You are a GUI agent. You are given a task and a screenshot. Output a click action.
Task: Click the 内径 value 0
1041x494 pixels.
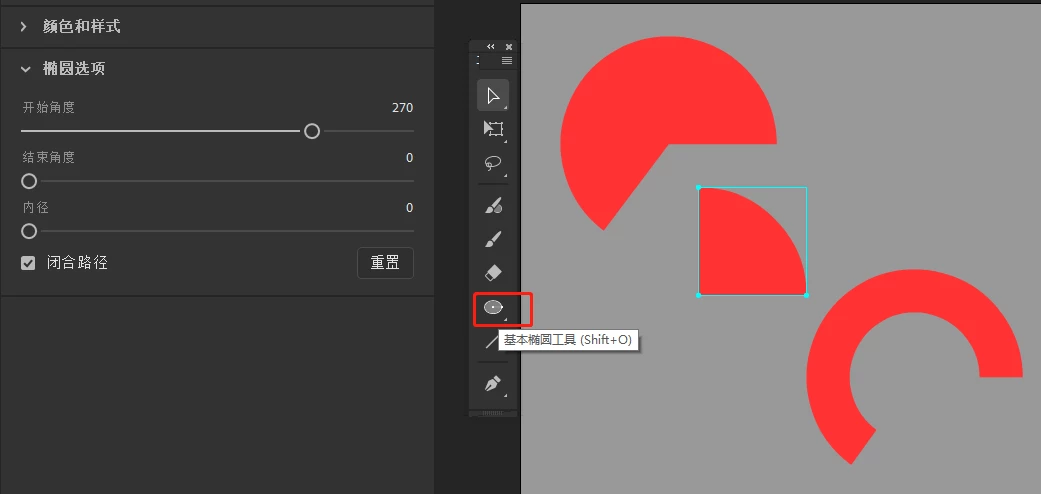coord(410,208)
